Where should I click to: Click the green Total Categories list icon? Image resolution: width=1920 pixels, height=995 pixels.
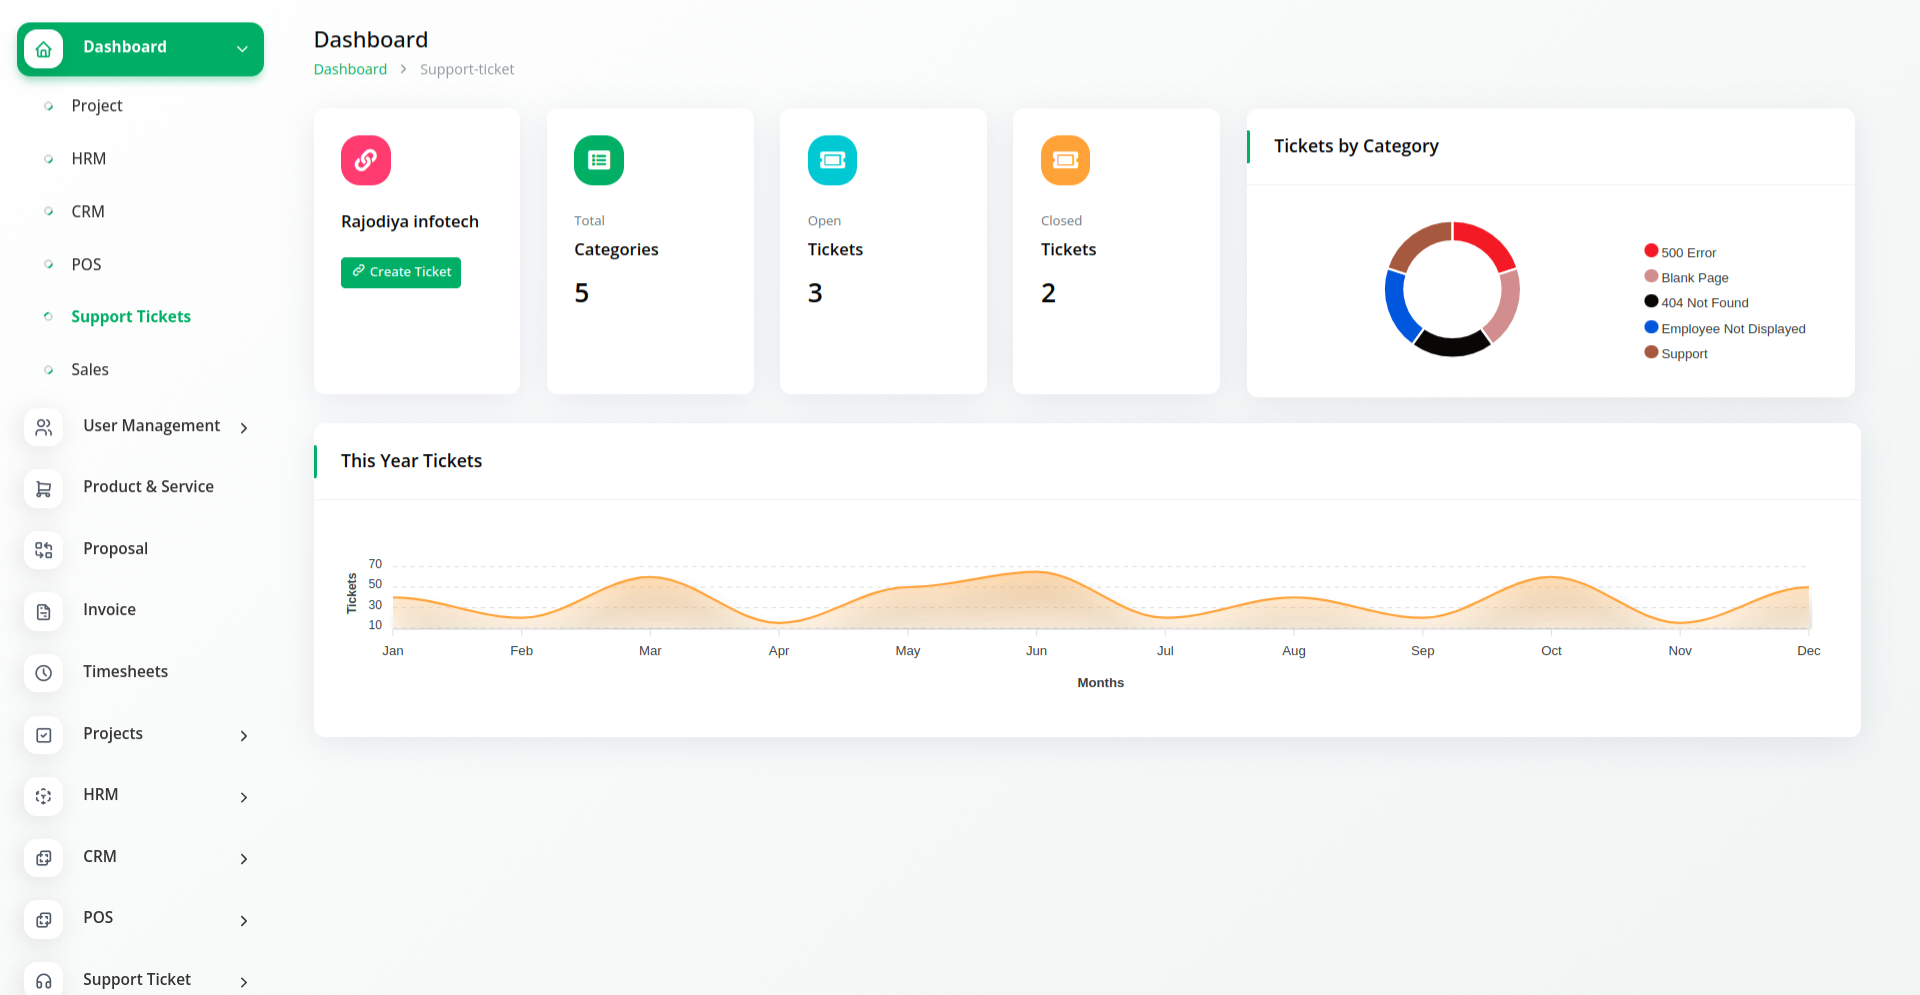(x=599, y=160)
